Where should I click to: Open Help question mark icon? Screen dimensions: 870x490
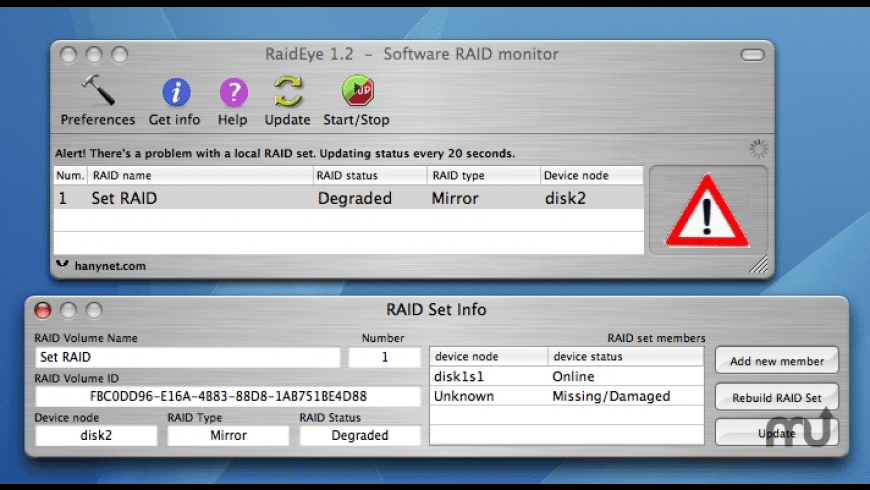[232, 94]
